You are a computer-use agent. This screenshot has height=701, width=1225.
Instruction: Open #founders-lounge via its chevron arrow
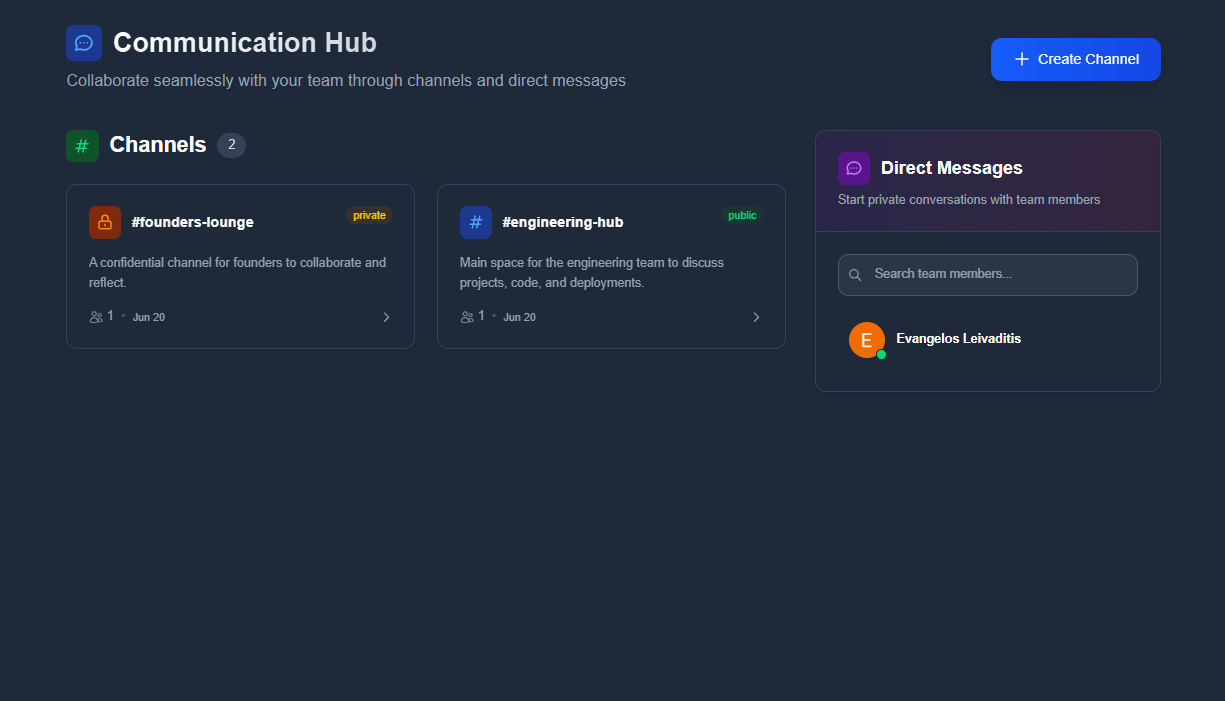coord(386,317)
